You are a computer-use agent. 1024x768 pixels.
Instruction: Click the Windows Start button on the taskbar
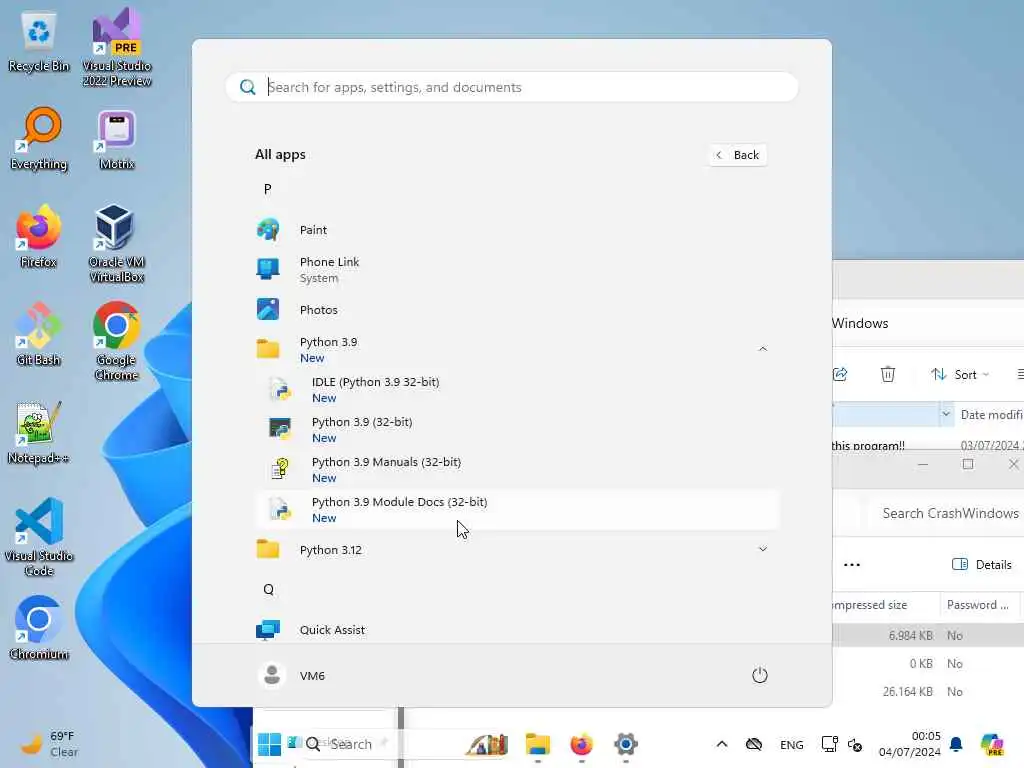269,744
